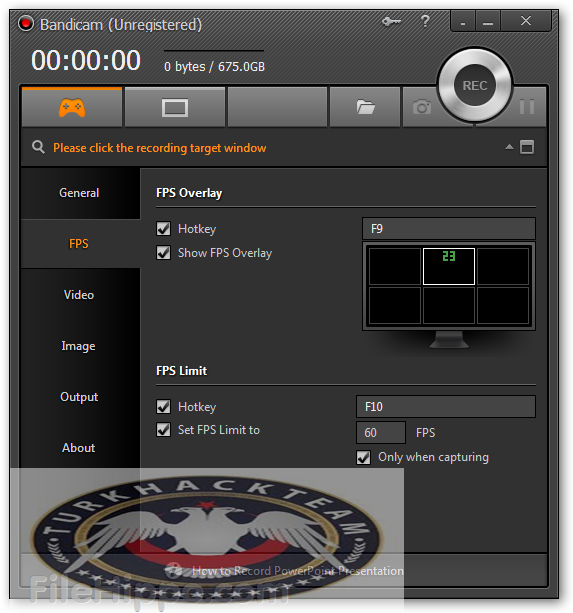573x613 pixels.
Task: Open help with the question mark icon
Action: pos(425,21)
